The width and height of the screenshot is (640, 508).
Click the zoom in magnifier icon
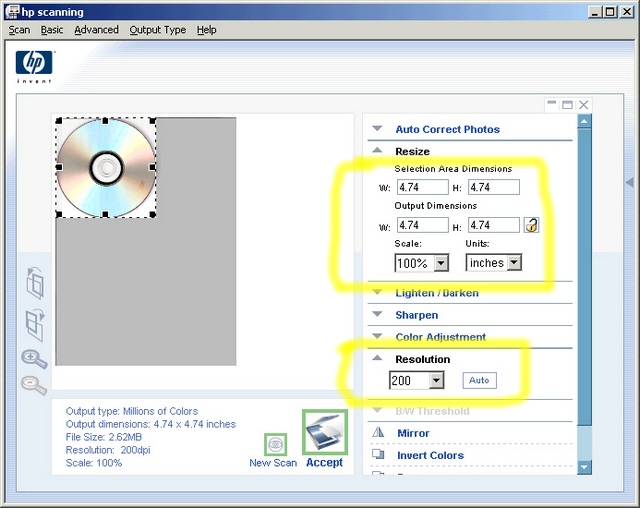(x=34, y=359)
